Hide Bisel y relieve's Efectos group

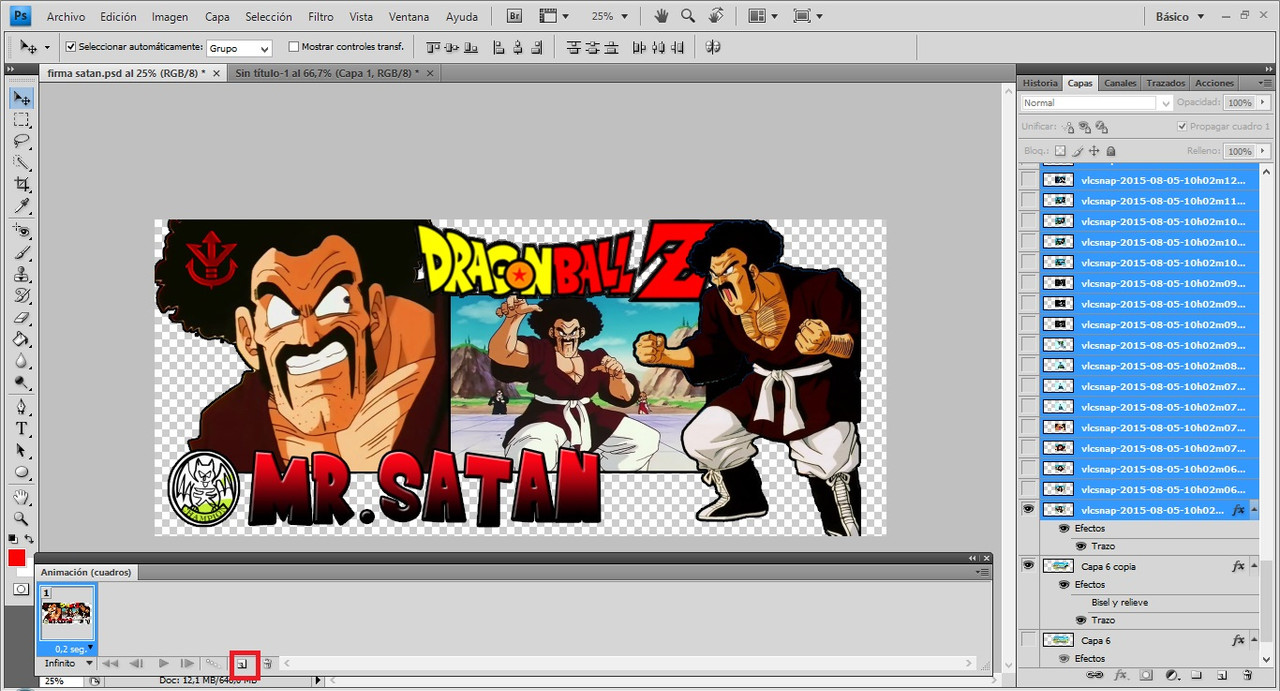pos(1064,584)
